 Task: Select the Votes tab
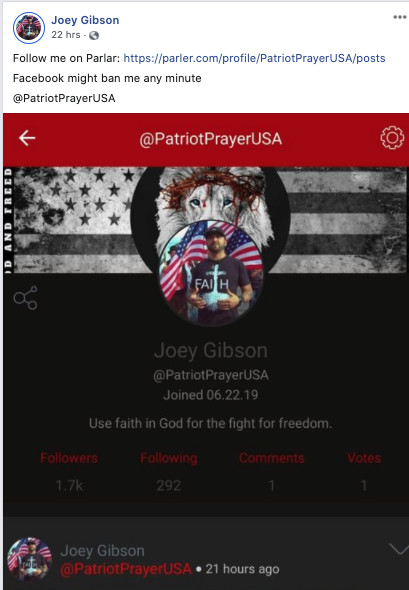coord(364,458)
